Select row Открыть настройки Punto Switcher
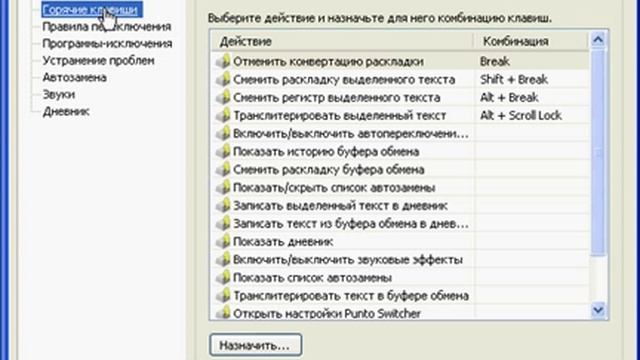Image resolution: width=640 pixels, height=360 pixels. pyautogui.click(x=400, y=312)
